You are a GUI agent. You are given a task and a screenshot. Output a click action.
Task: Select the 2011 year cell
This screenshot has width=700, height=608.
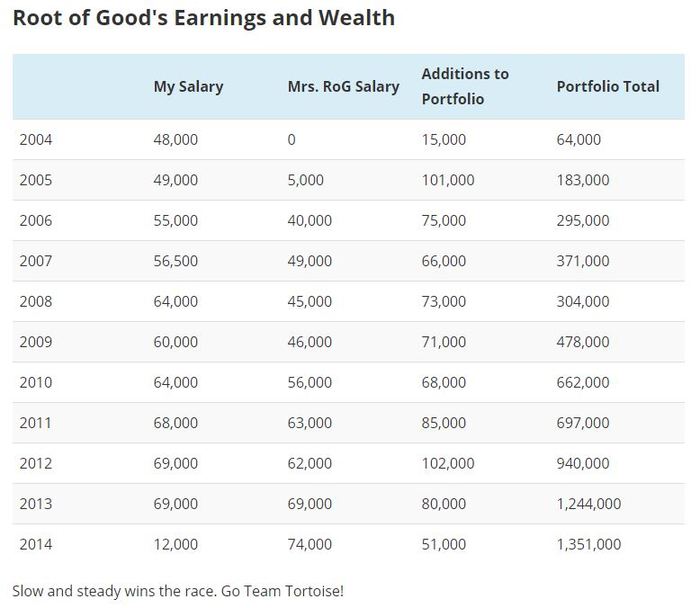point(35,423)
